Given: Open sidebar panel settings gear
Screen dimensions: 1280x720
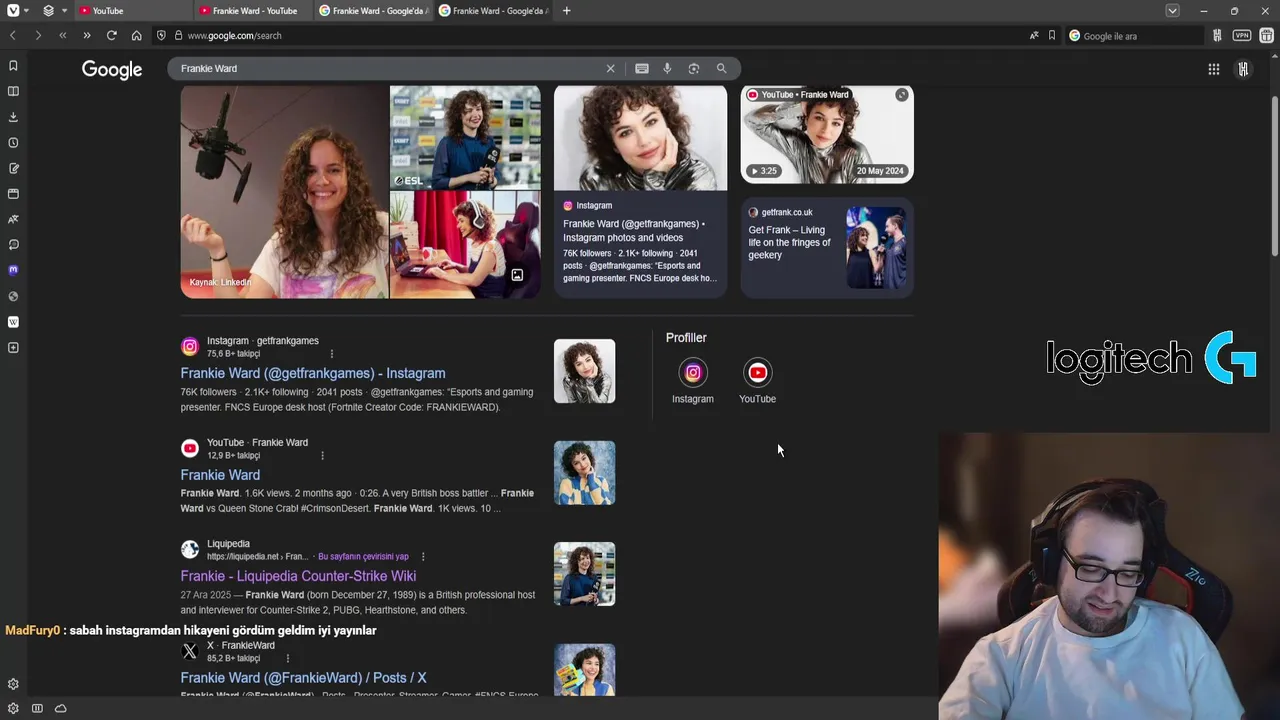Looking at the screenshot, I should (x=13, y=684).
